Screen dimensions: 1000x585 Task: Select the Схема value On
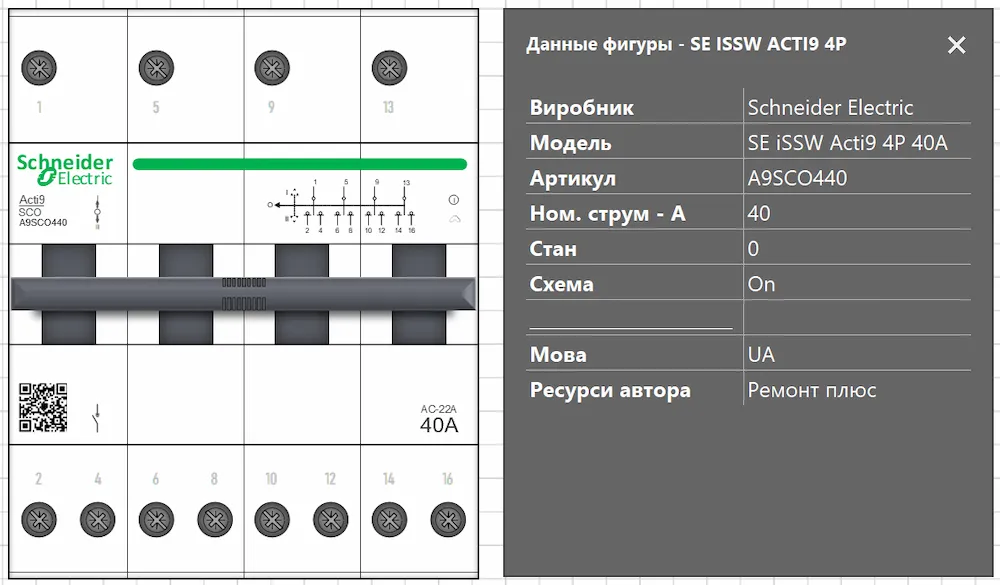(x=761, y=284)
